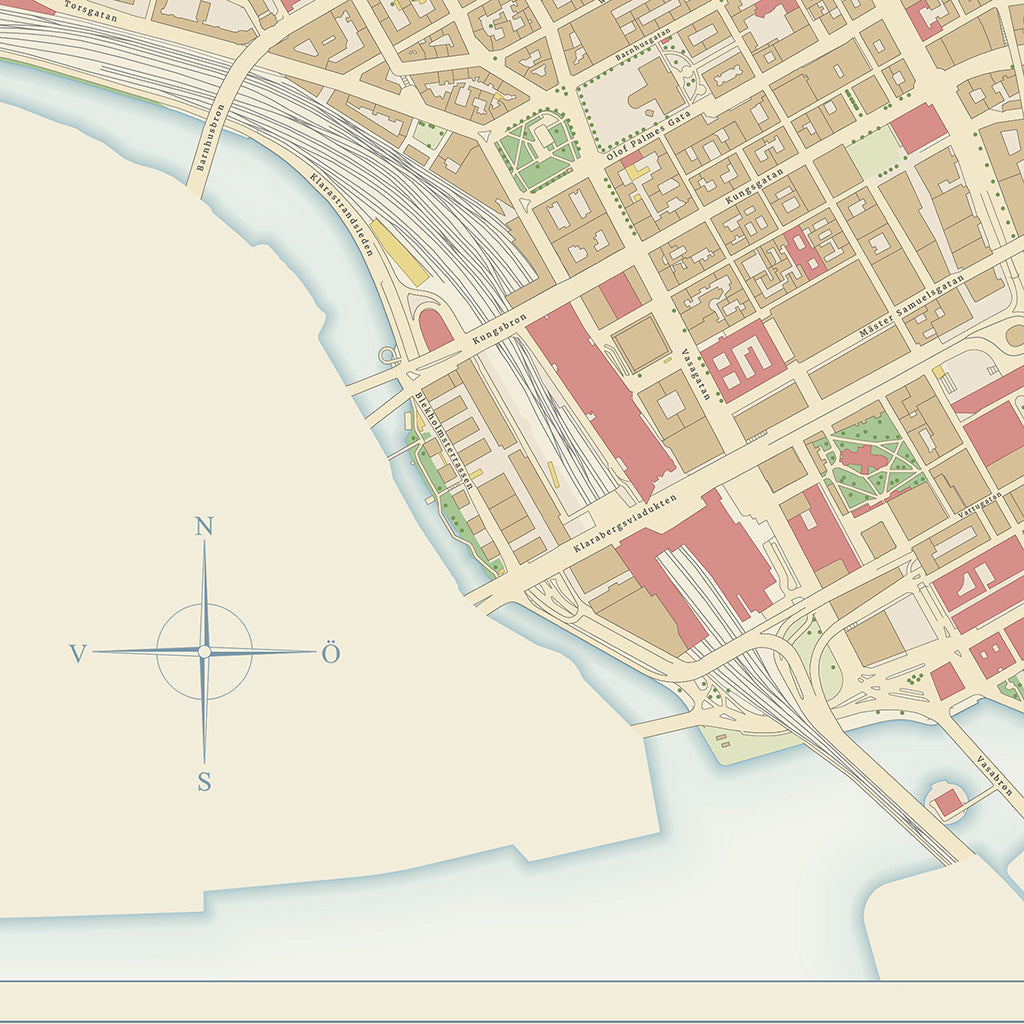The height and width of the screenshot is (1024, 1024).
Task: Click the Vasabron bridge label
Action: tap(995, 775)
